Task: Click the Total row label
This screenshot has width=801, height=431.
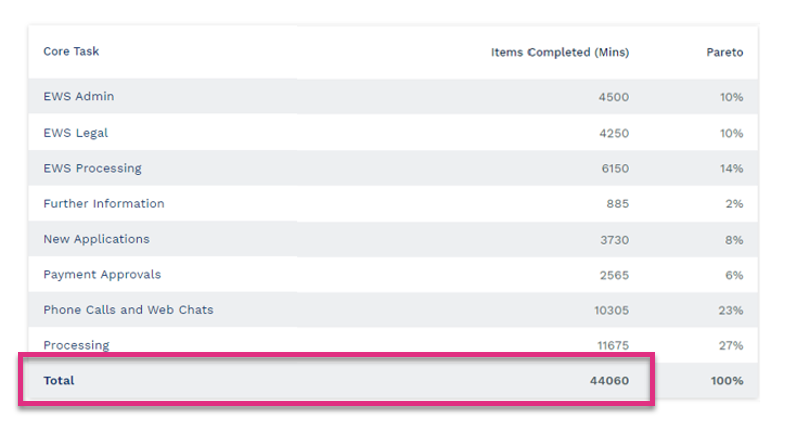Action: [x=59, y=380]
